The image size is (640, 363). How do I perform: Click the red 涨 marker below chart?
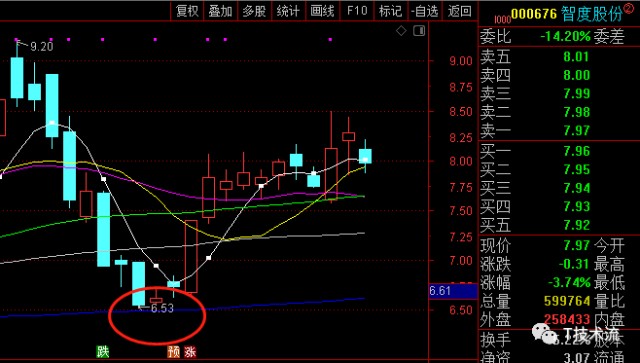tap(190, 351)
